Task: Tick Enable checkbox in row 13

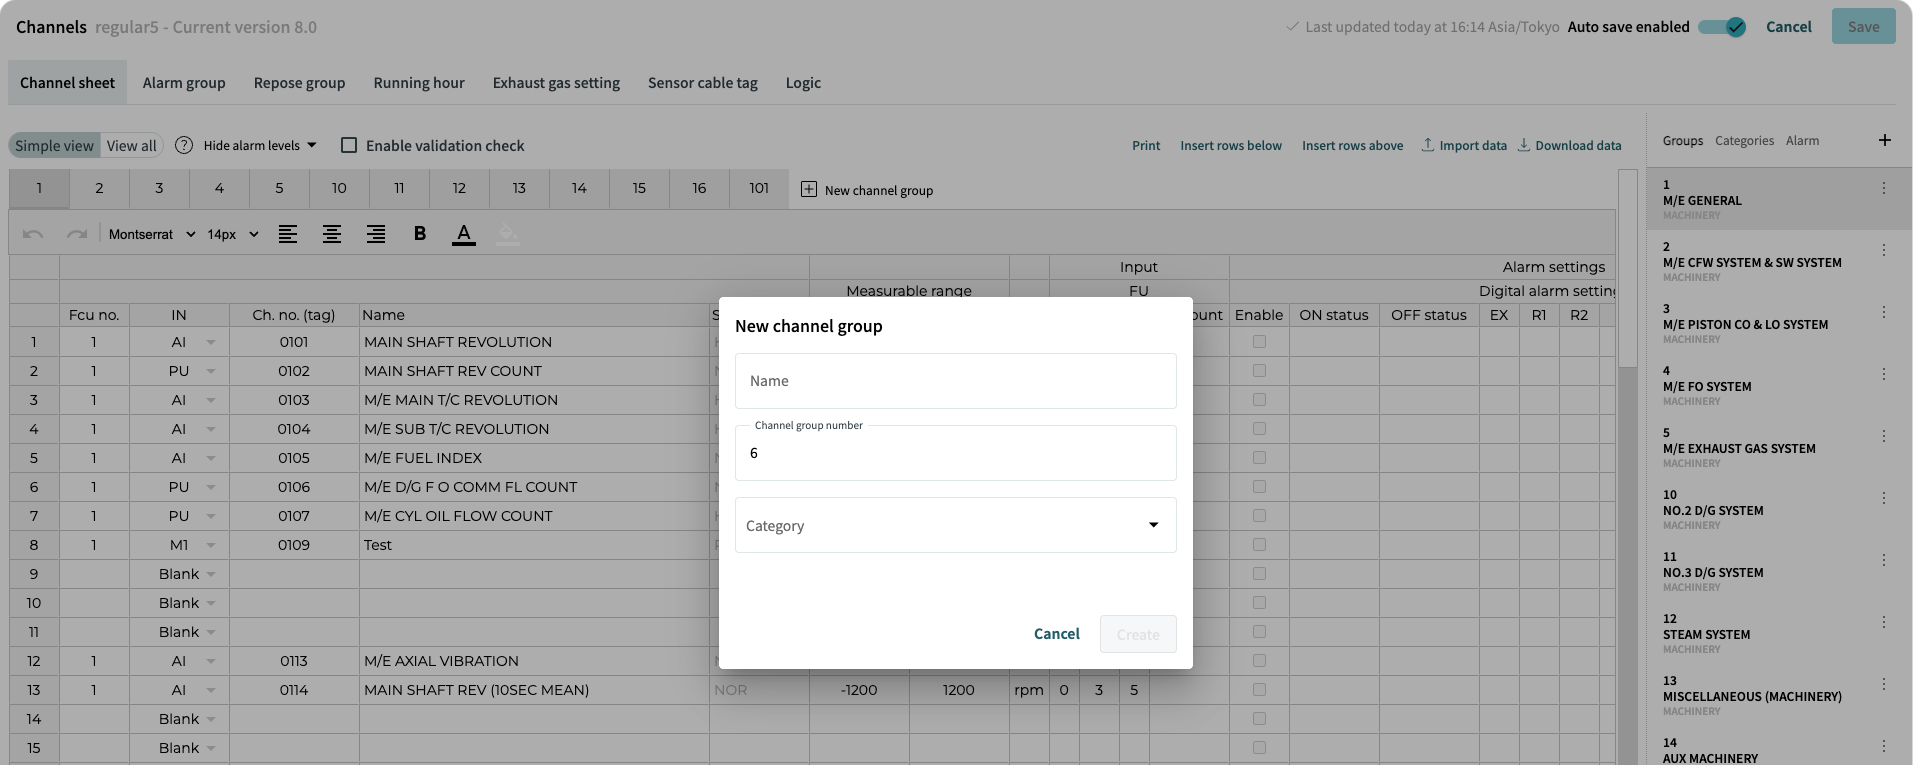Action: [1259, 690]
